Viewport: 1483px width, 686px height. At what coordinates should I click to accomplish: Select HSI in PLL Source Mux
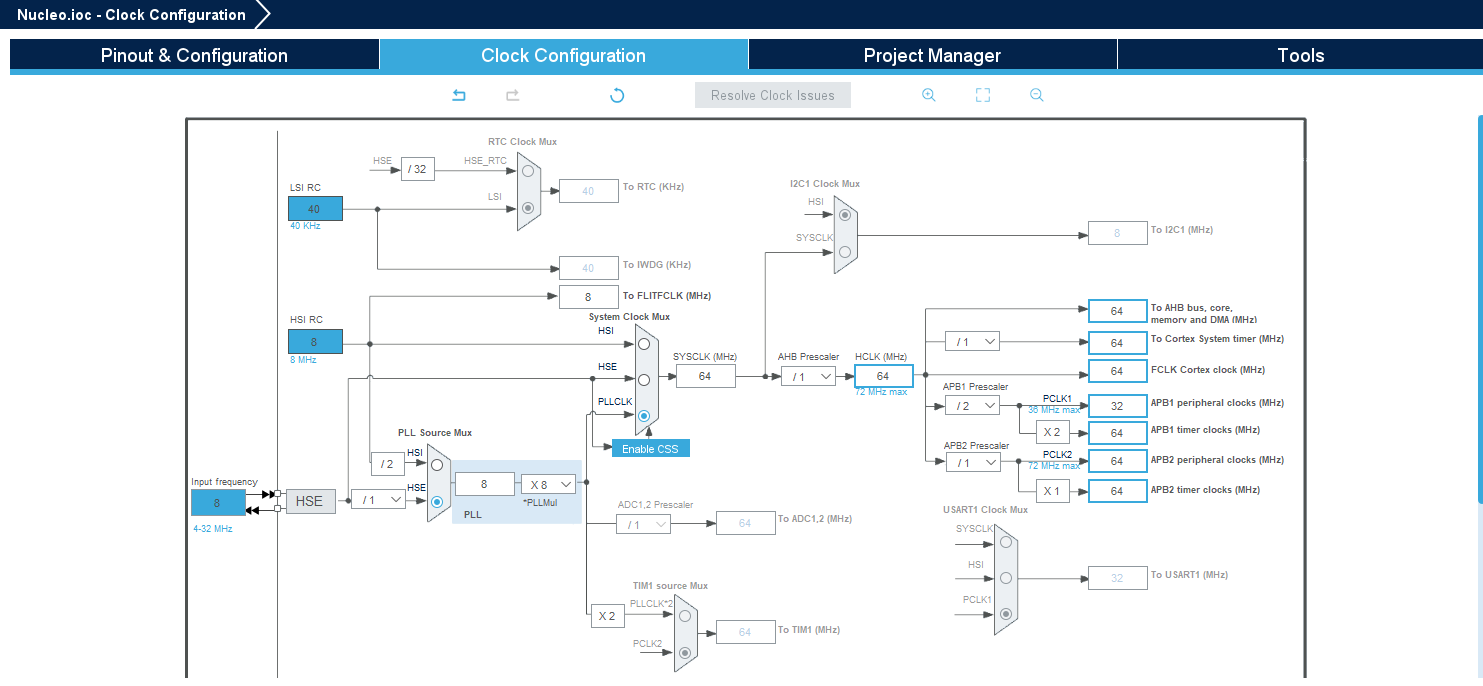coord(437,465)
